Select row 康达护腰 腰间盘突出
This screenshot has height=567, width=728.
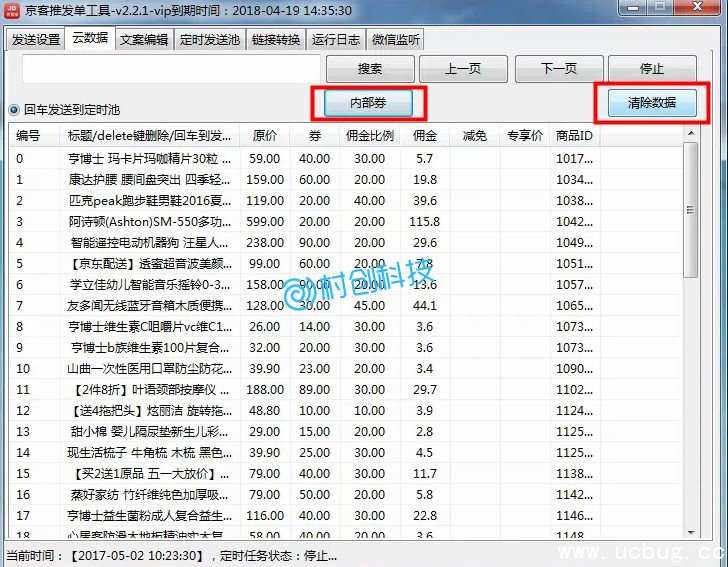(346, 180)
